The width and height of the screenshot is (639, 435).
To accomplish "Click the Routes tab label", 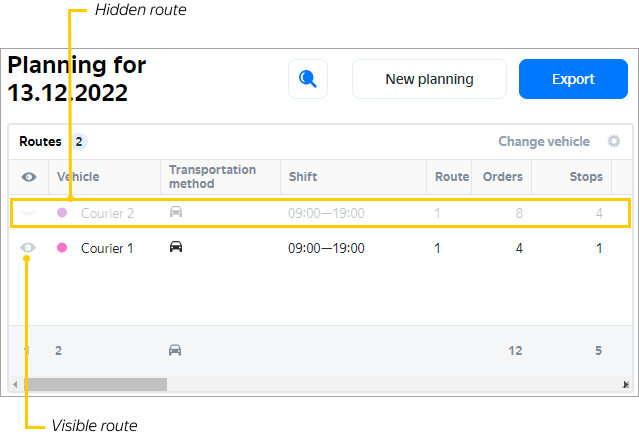I will [x=40, y=141].
